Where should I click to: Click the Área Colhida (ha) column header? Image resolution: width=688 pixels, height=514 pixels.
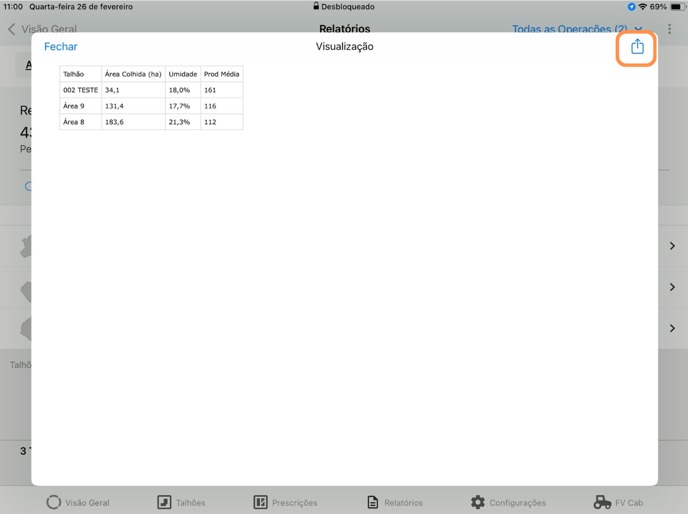133,74
